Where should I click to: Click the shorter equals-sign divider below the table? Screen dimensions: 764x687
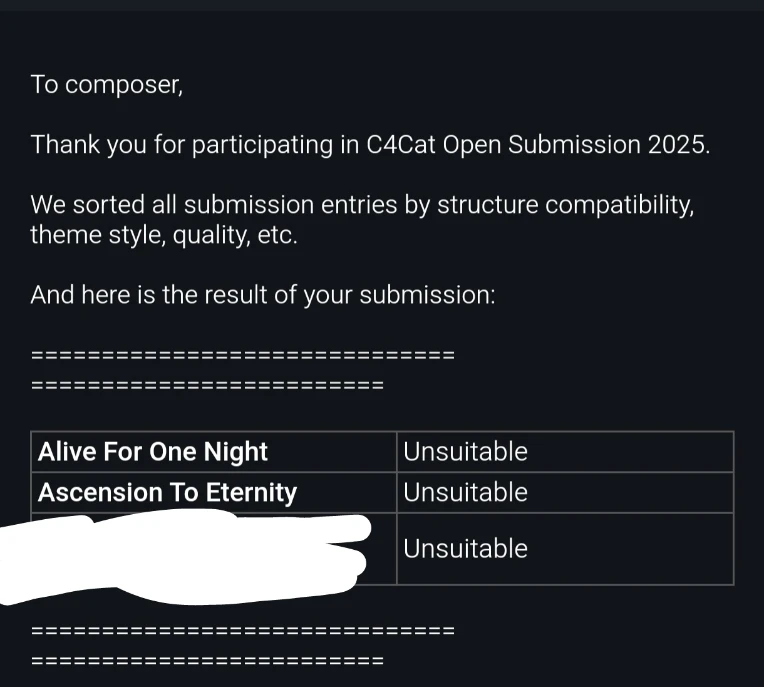click(207, 661)
